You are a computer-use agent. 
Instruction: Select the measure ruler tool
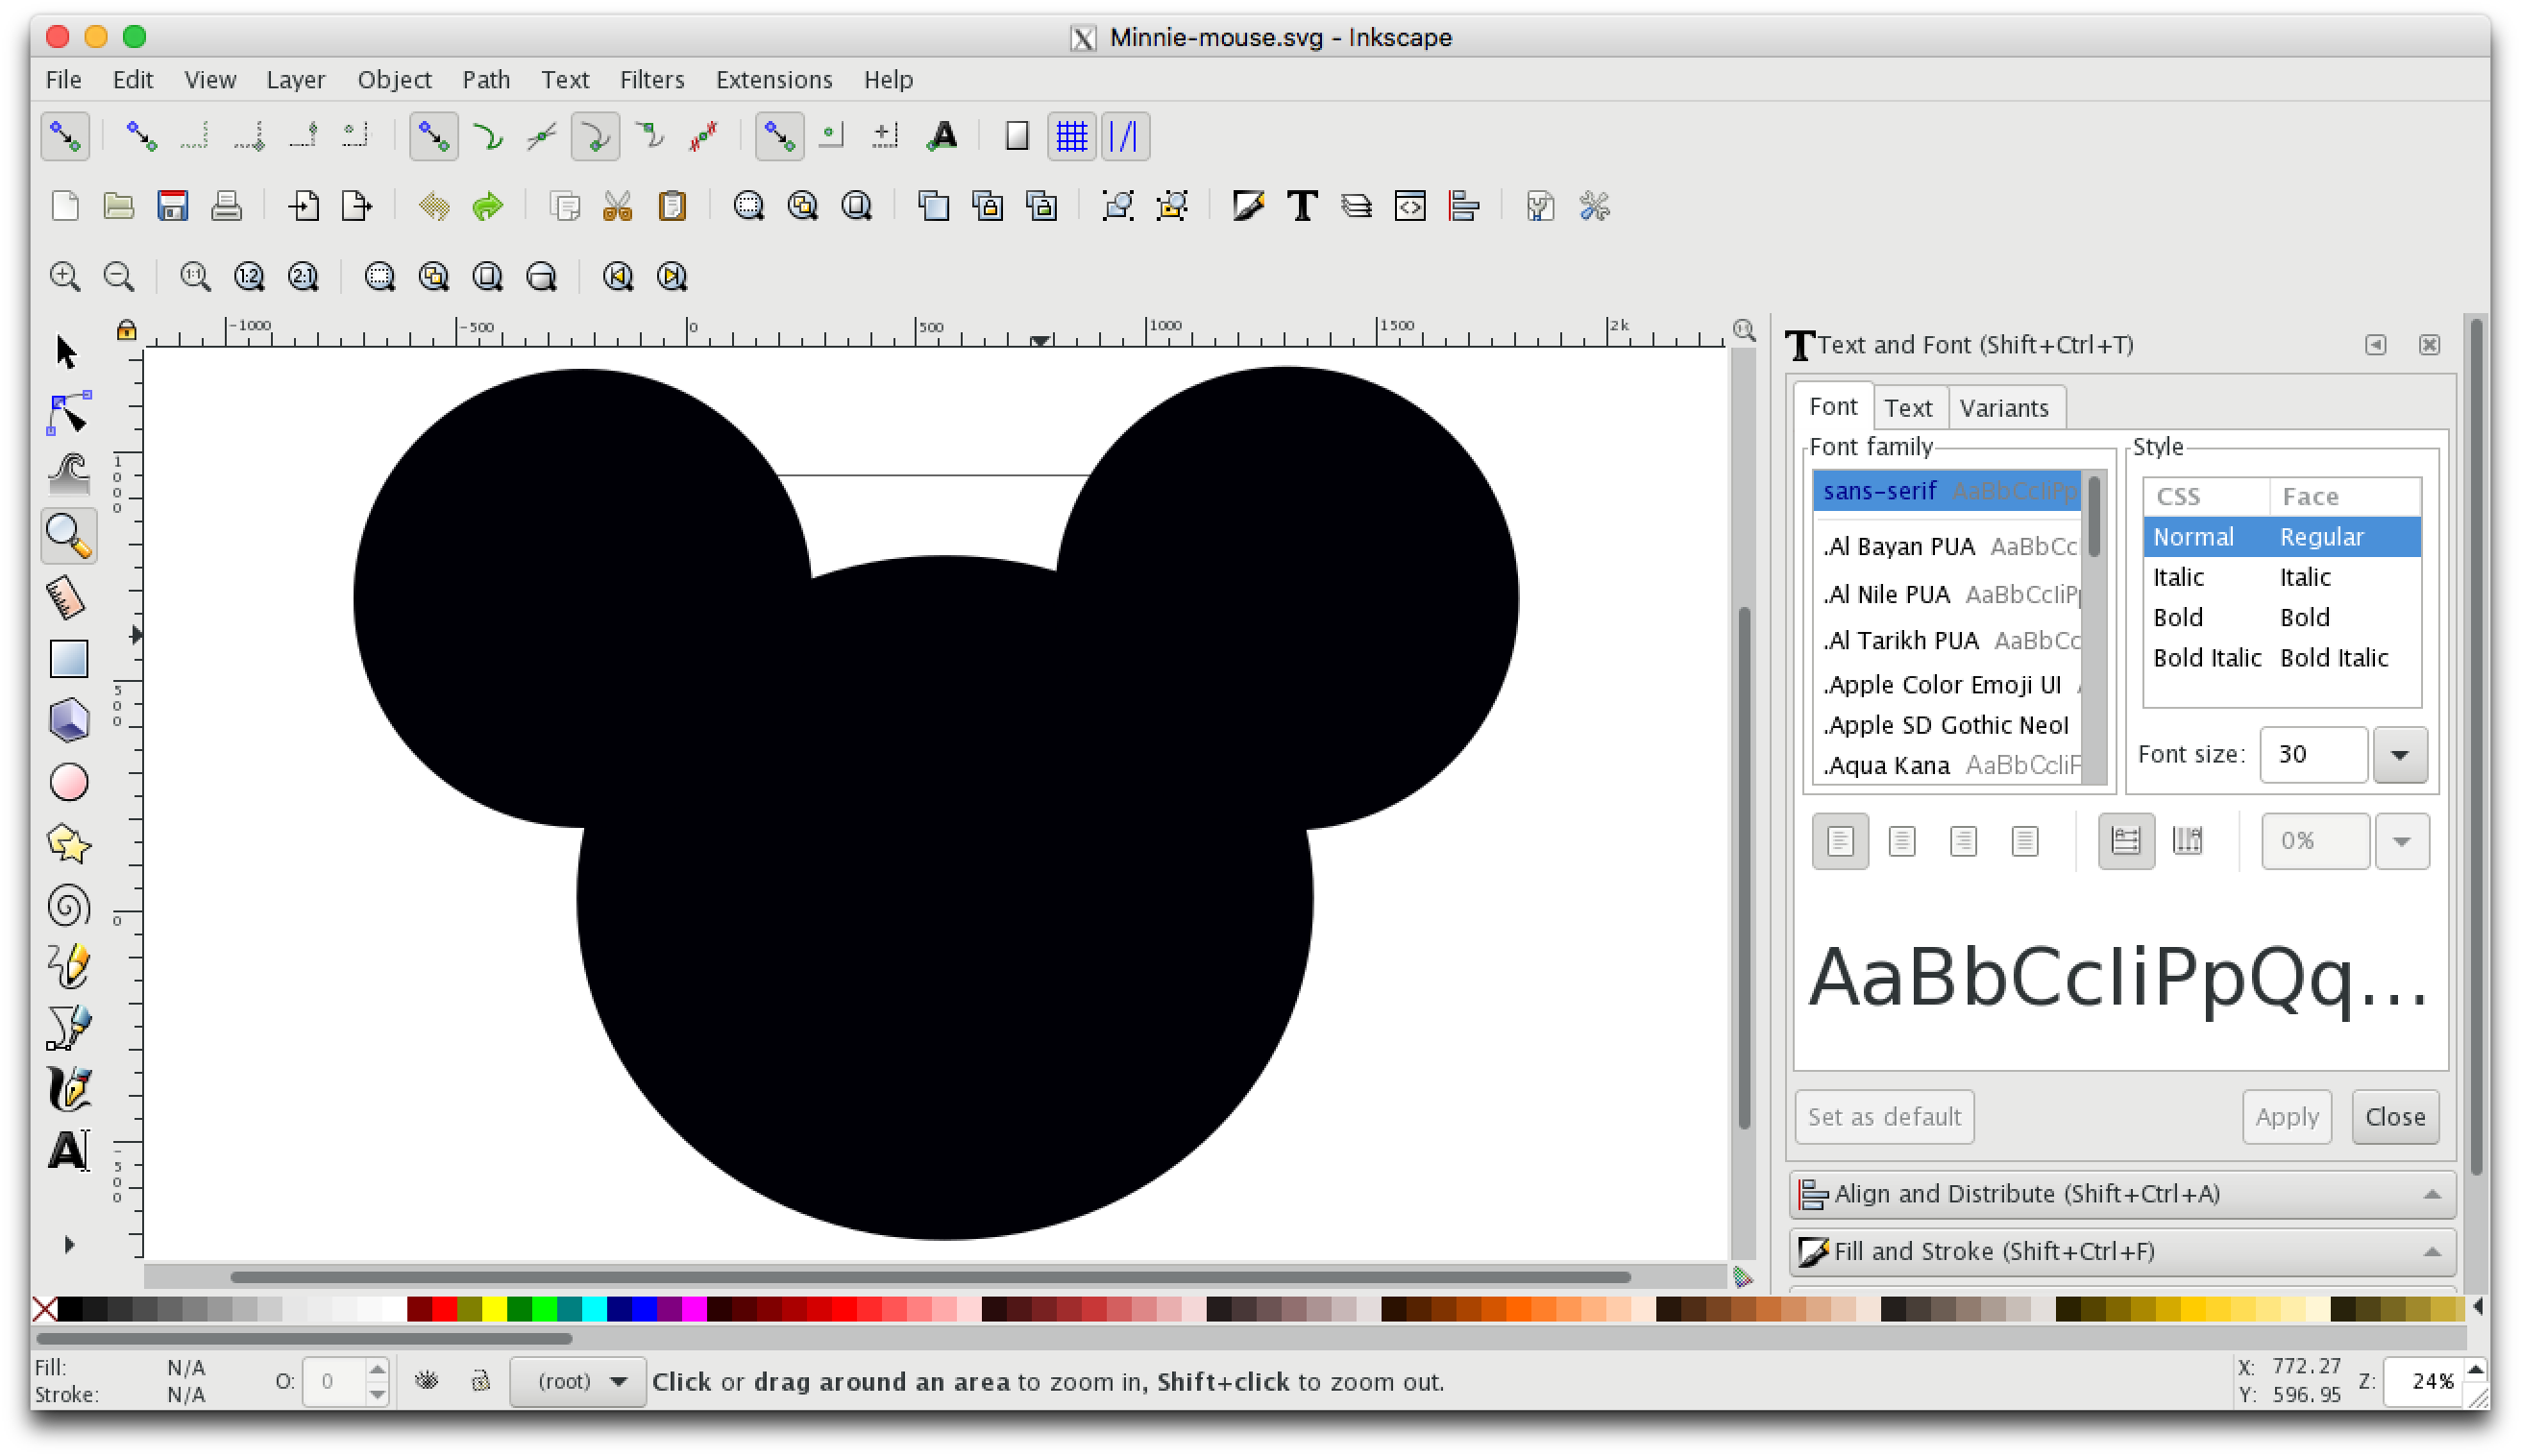pyautogui.click(x=67, y=597)
